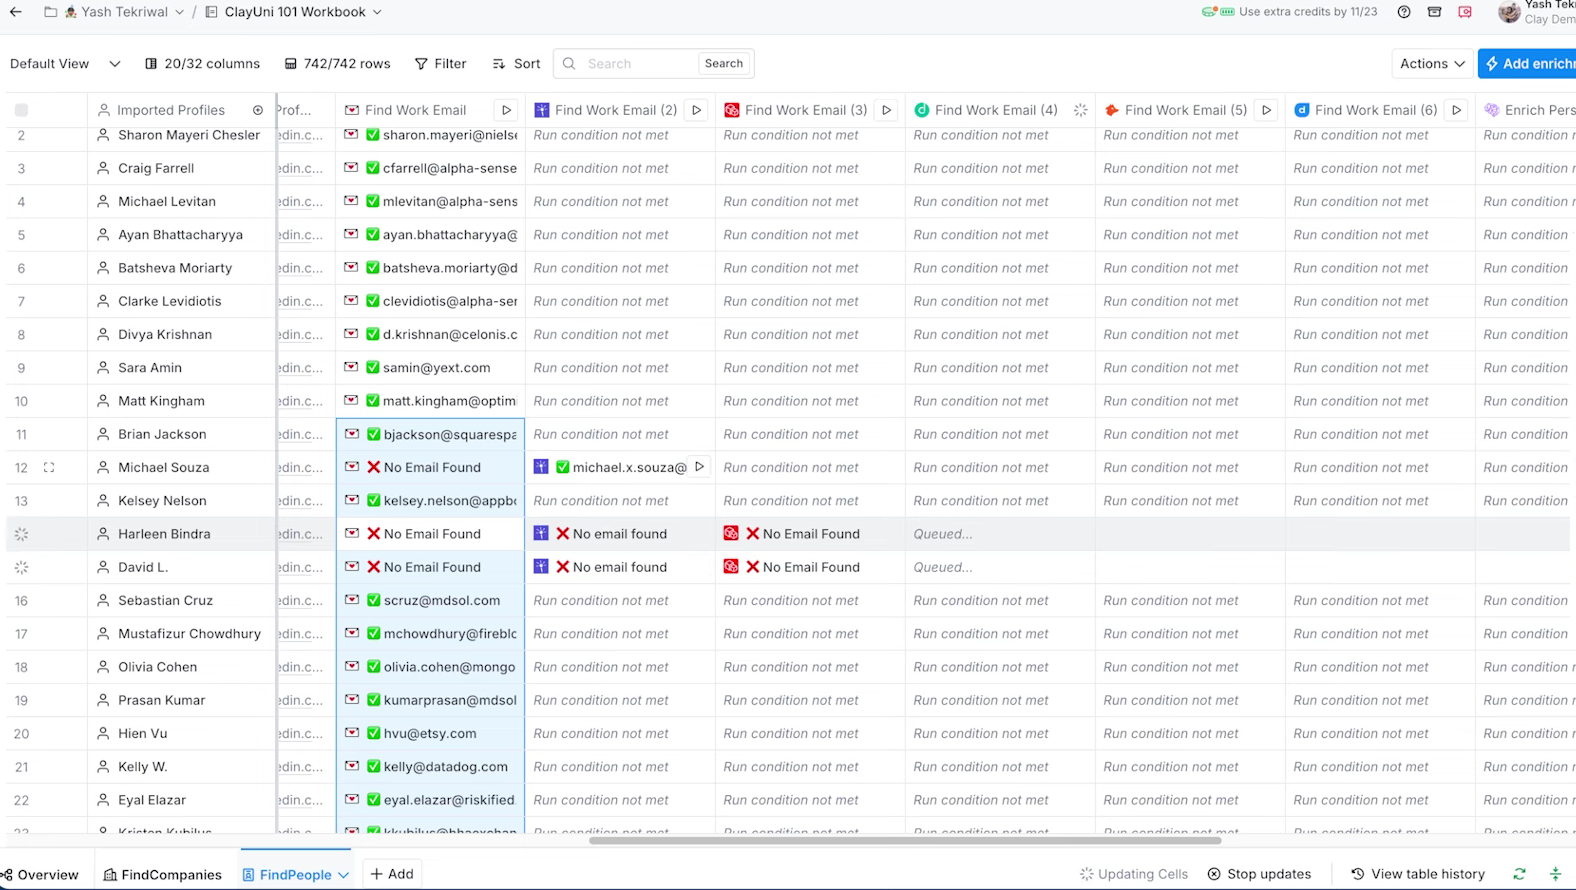Open the 742/742 rows selector
1576x890 pixels.
tap(338, 64)
